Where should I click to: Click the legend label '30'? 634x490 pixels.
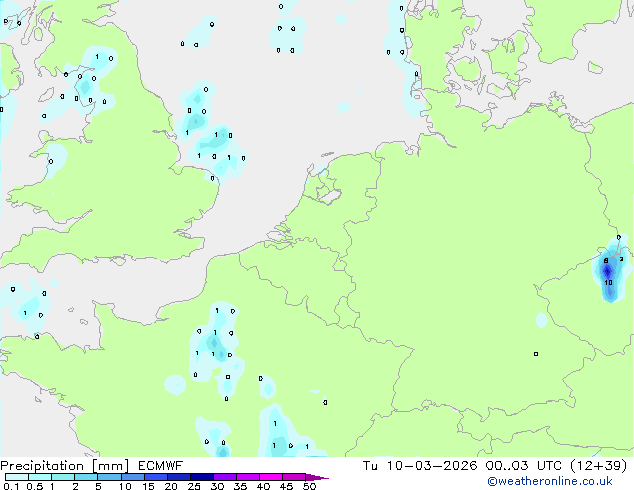coord(217,486)
